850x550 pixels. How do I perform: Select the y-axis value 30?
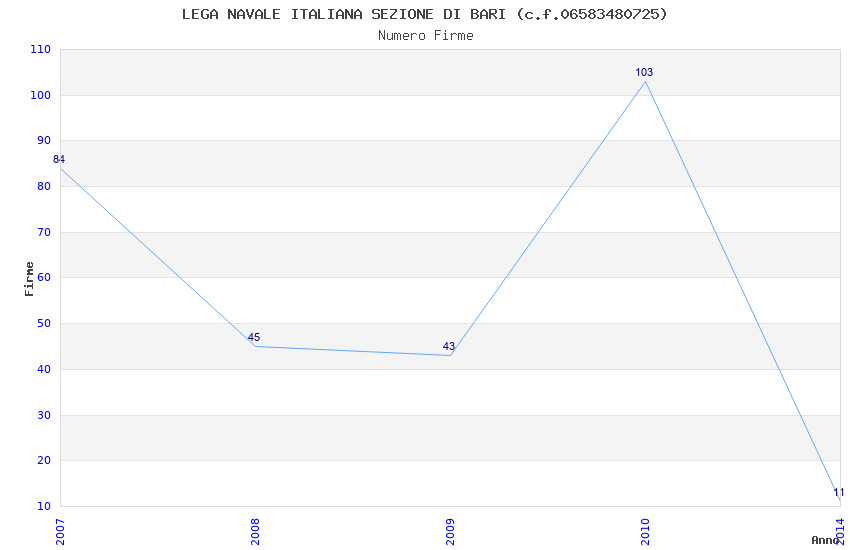click(x=44, y=416)
